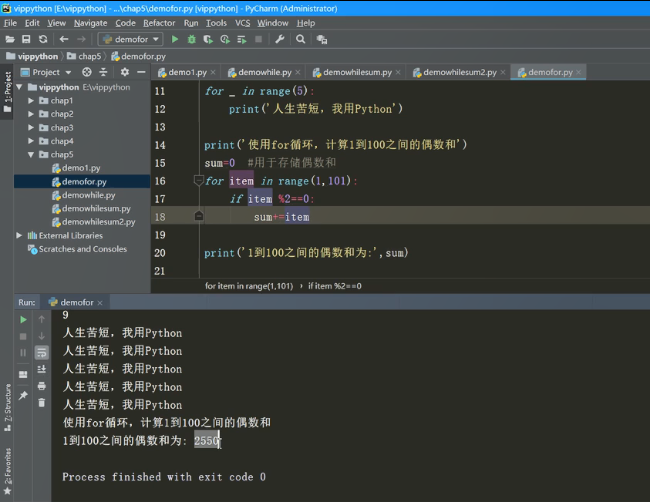This screenshot has height=502, width=650.
Task: Click chap5 in the breadcrumb path
Action: 85,56
